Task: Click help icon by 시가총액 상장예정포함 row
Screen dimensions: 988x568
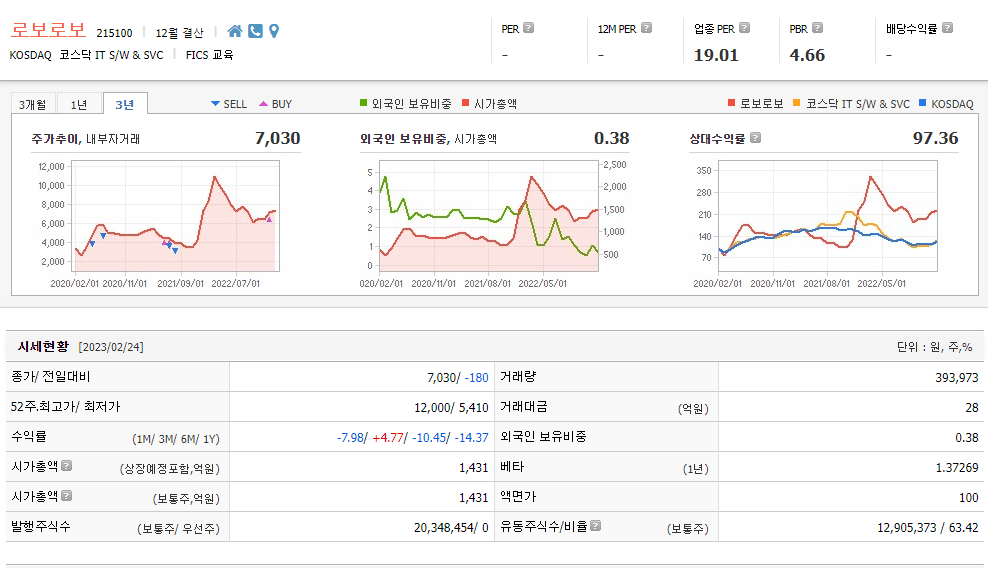Action: (67, 465)
